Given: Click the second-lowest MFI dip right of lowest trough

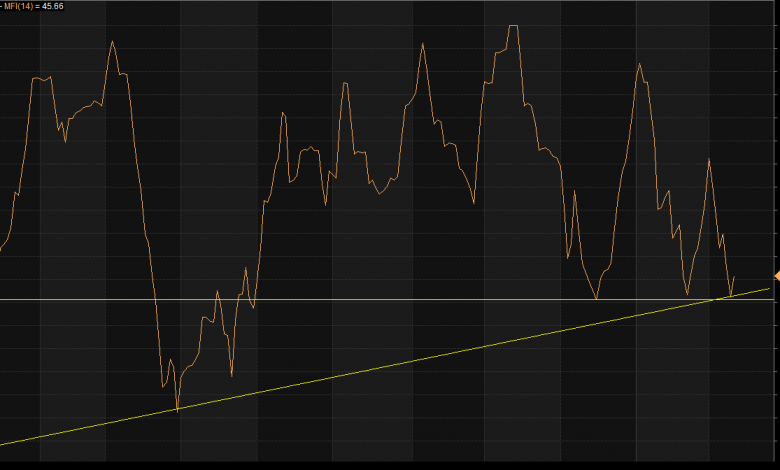Looking at the screenshot, I should tap(231, 376).
